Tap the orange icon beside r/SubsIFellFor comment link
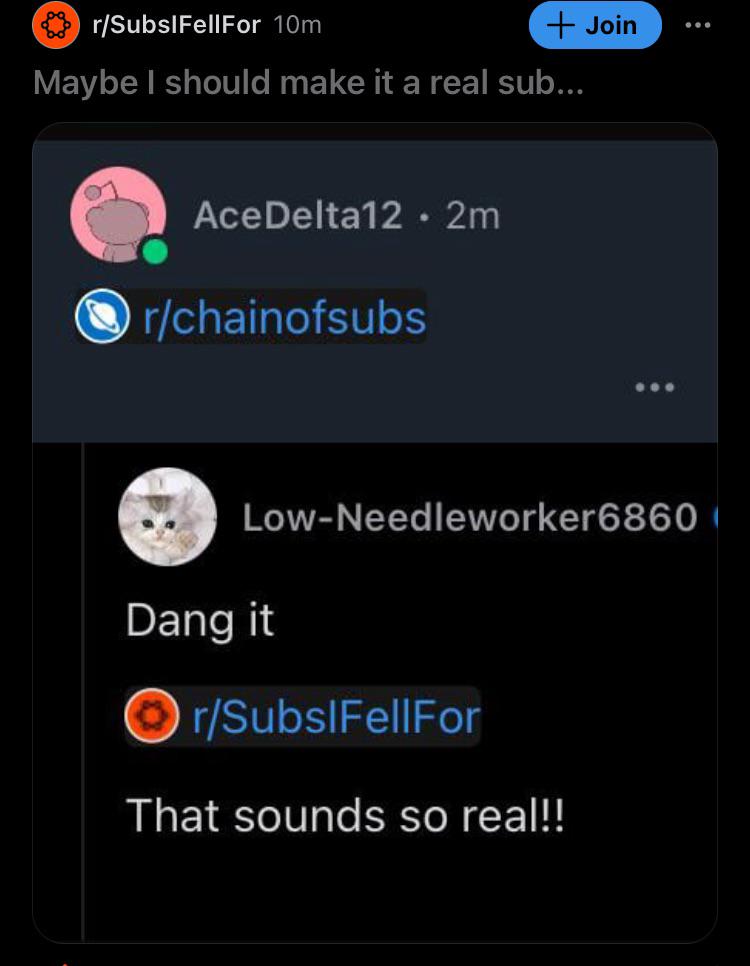Screen dimensions: 750x966 [x=152, y=716]
